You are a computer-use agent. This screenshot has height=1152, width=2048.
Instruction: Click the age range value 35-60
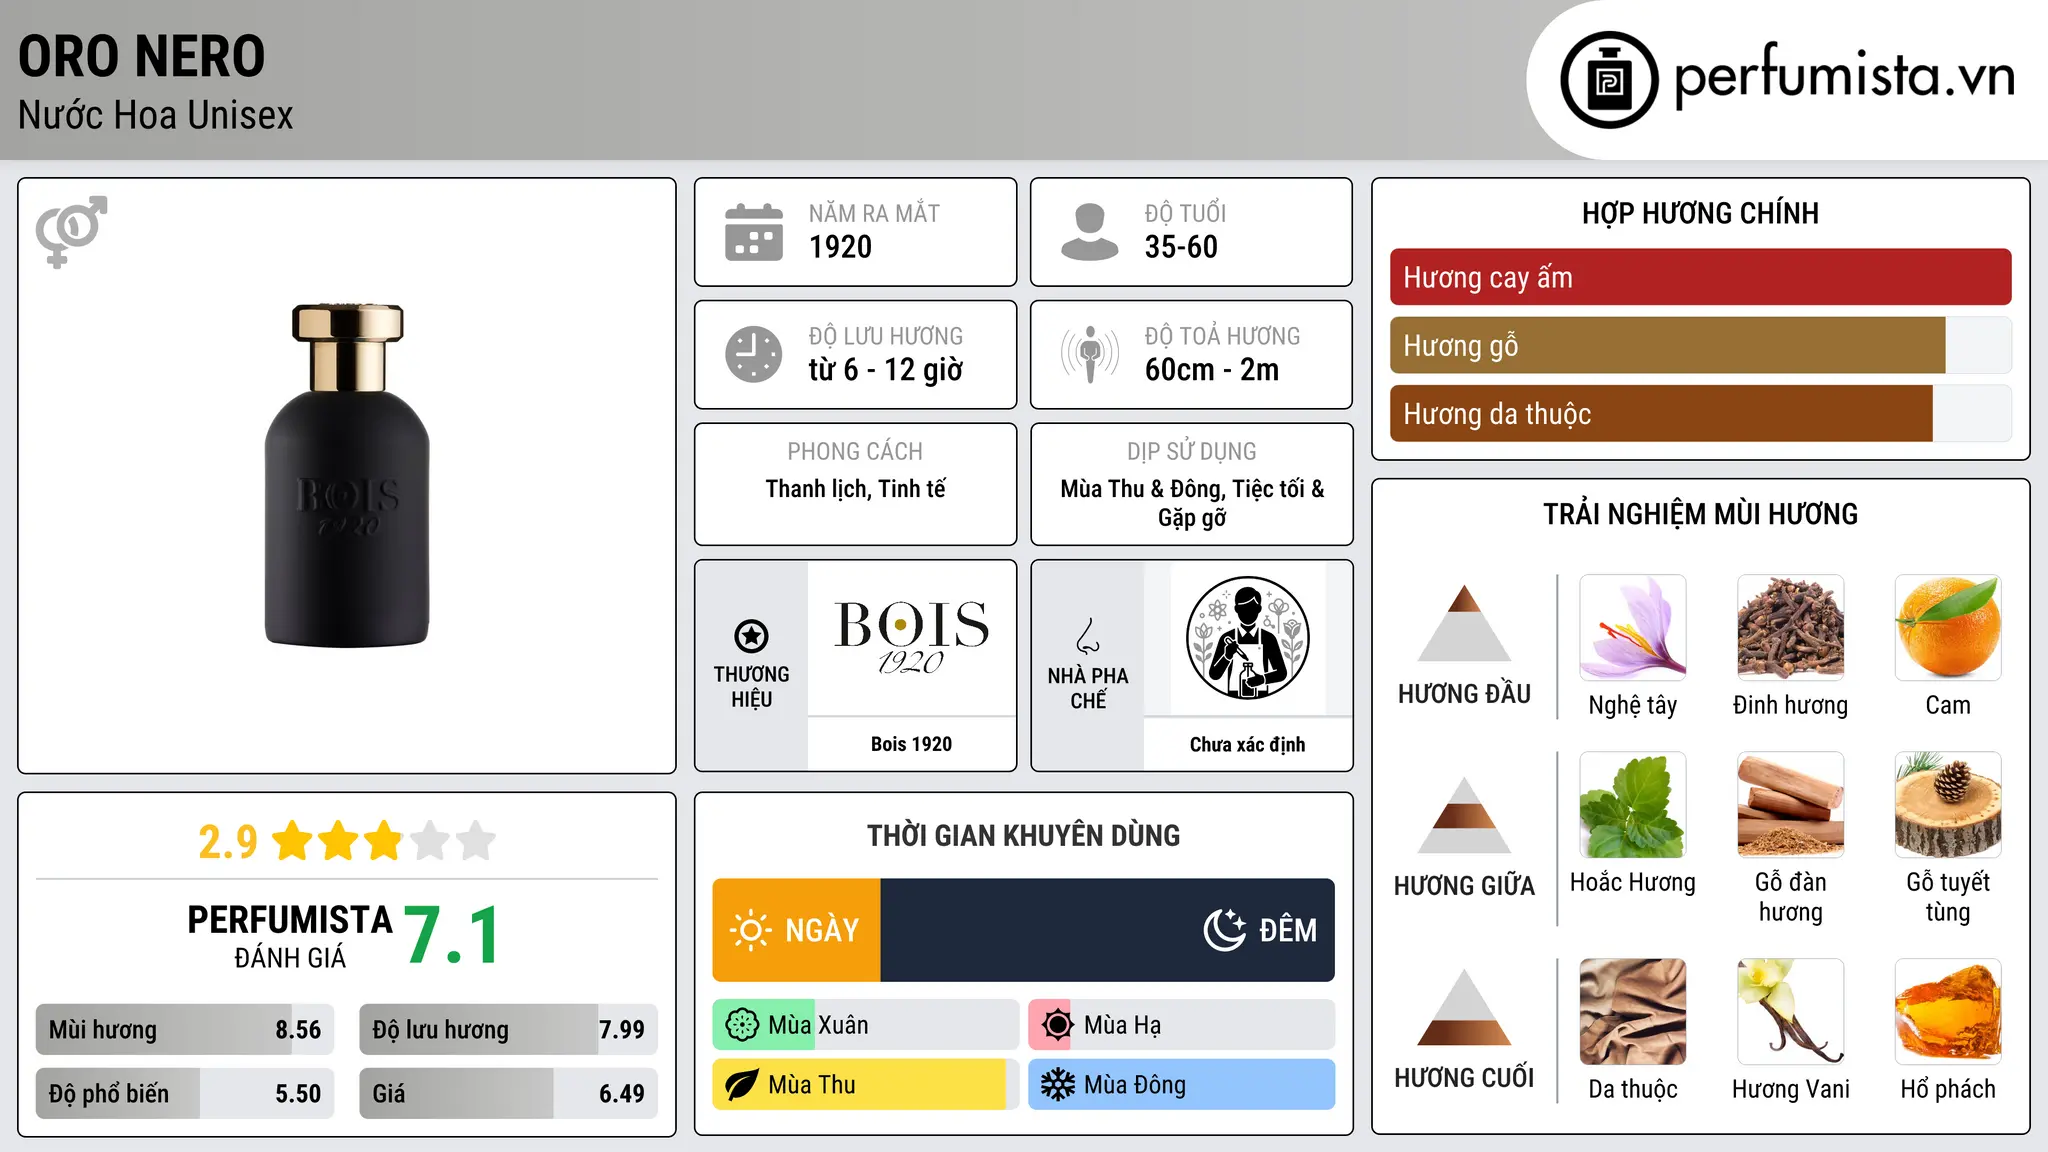pyautogui.click(x=1181, y=247)
